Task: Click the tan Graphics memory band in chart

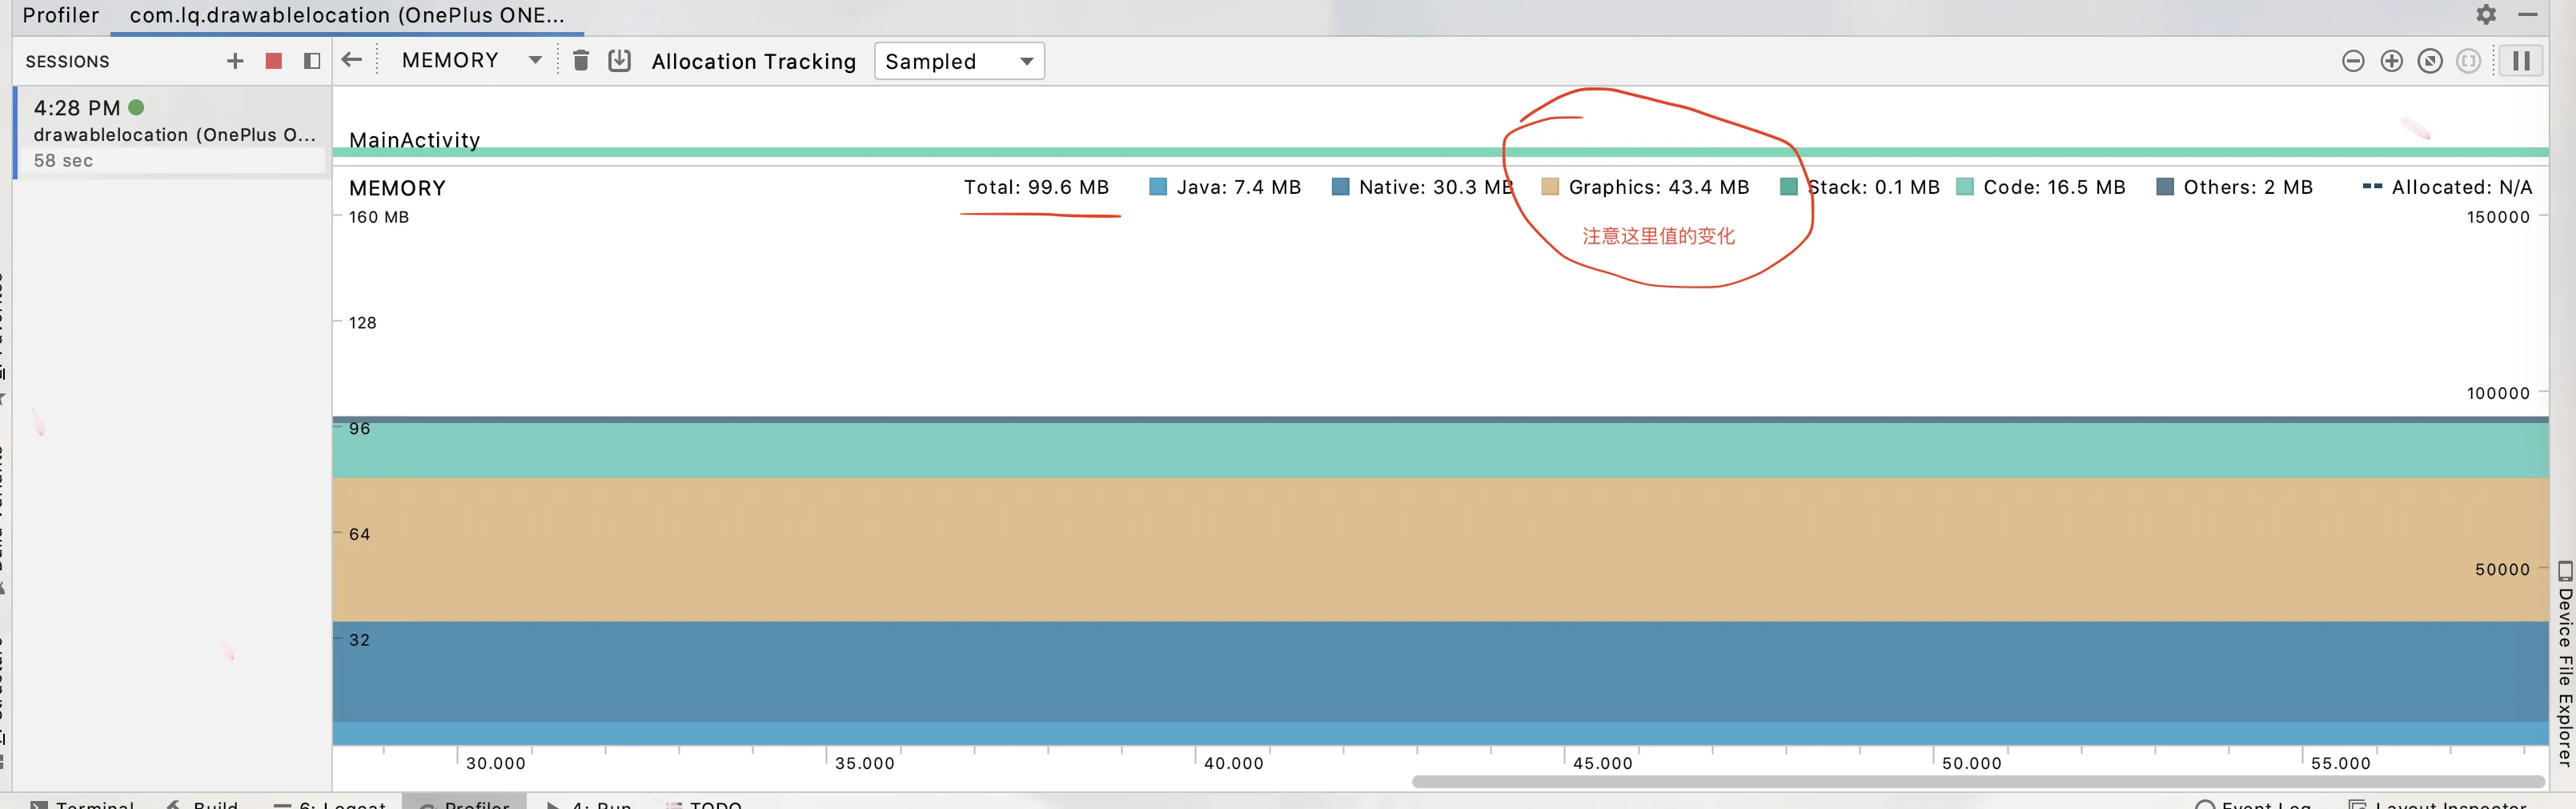Action: point(1440,550)
